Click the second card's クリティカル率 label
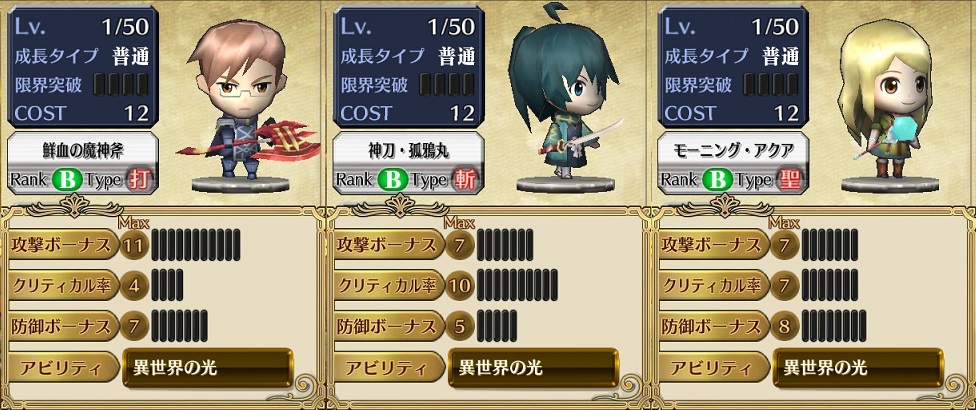 pos(387,286)
